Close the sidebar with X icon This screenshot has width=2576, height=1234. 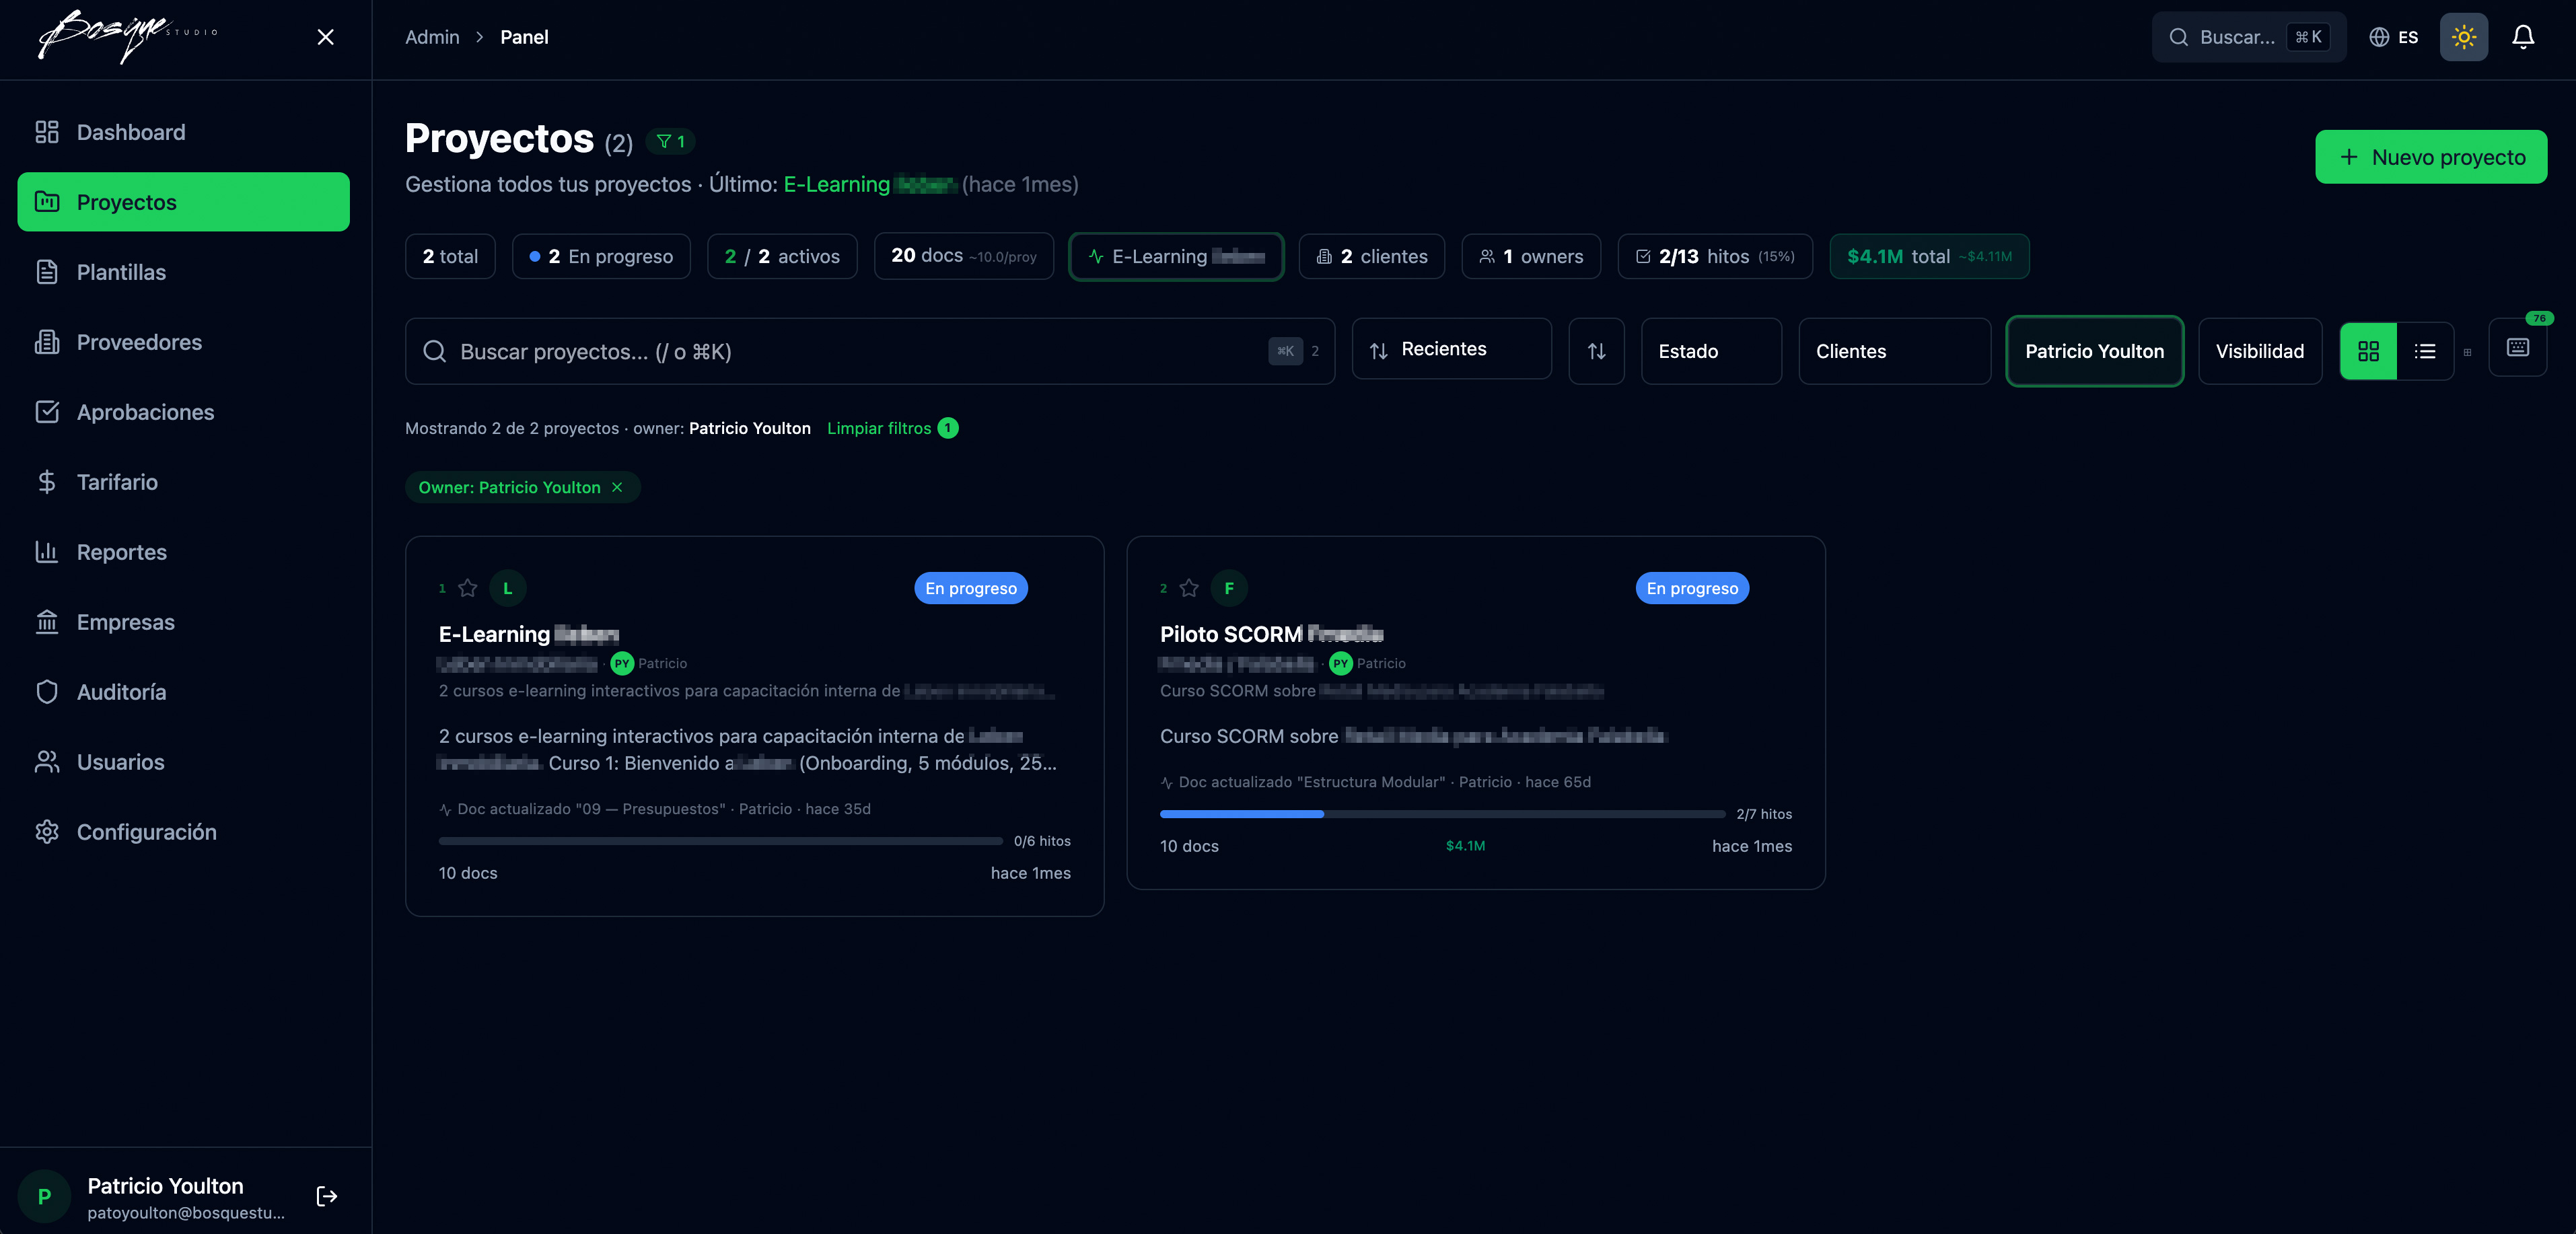[x=325, y=37]
